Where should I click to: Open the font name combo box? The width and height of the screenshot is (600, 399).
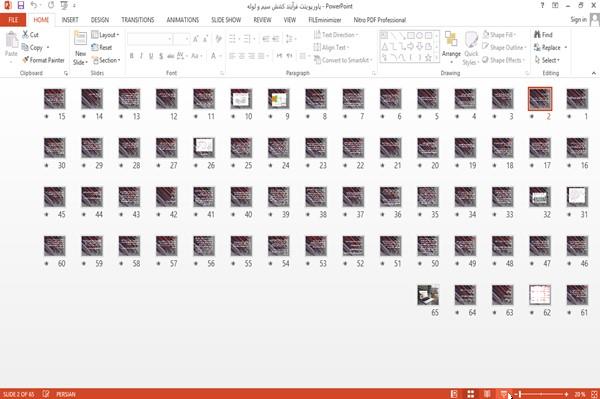coord(150,39)
